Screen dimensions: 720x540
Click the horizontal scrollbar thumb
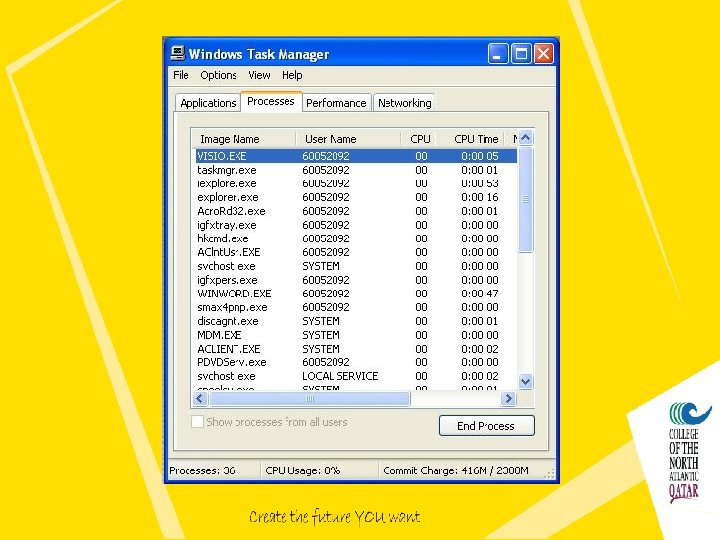[x=309, y=399]
